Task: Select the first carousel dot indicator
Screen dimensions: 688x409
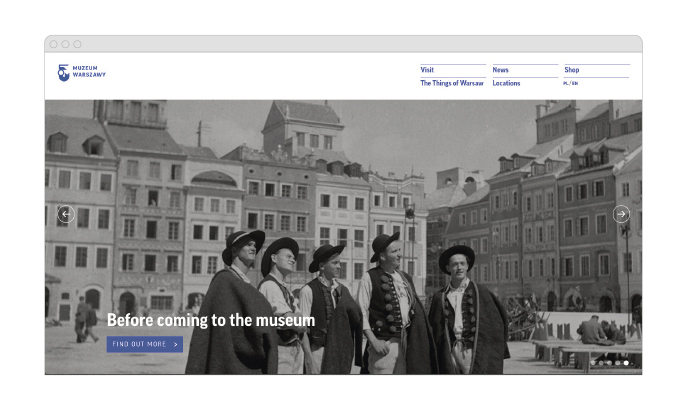Action: (593, 363)
